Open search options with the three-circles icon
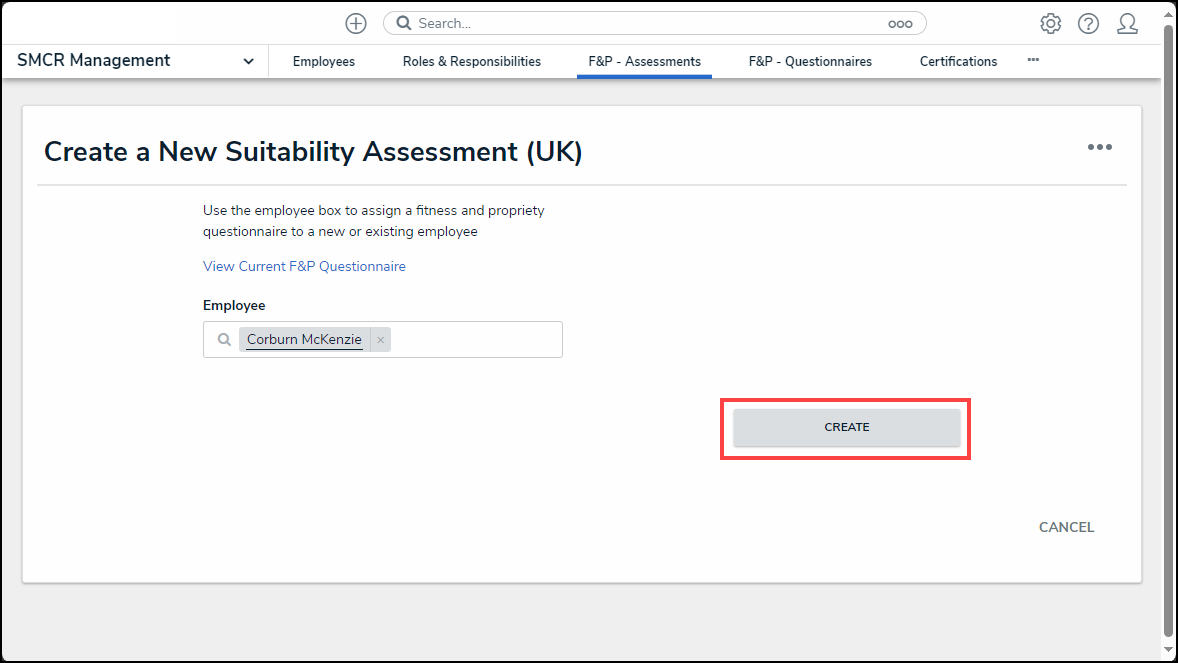 click(x=899, y=23)
